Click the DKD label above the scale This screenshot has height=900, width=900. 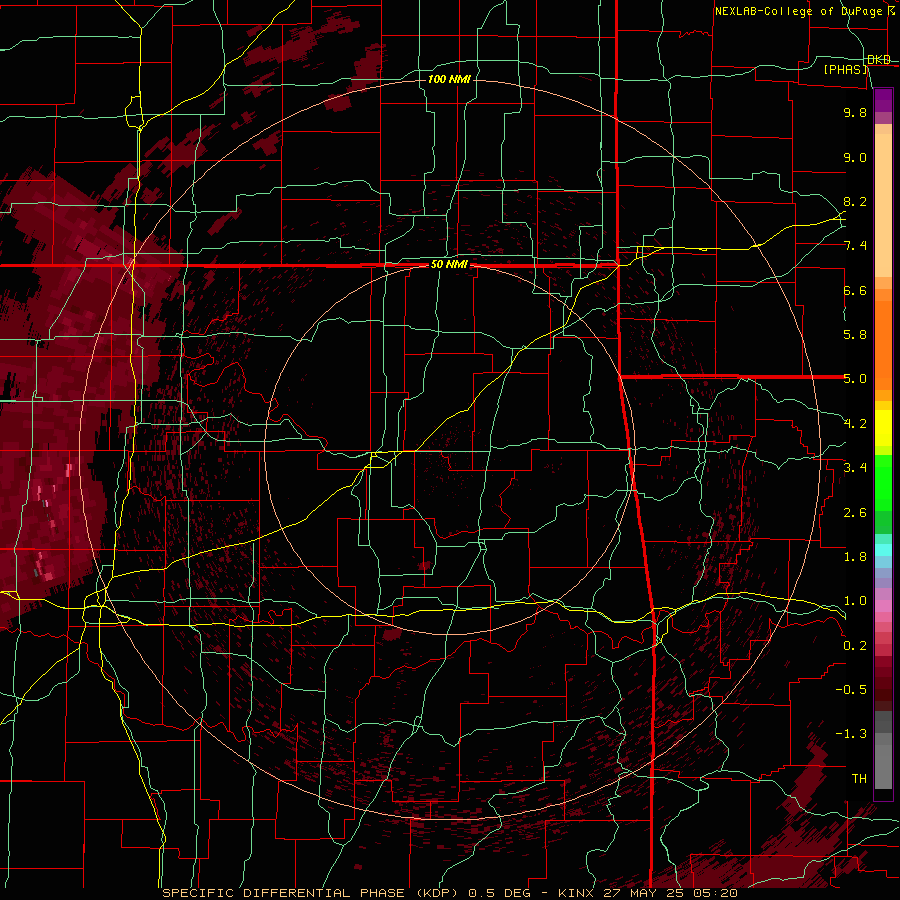pos(879,60)
